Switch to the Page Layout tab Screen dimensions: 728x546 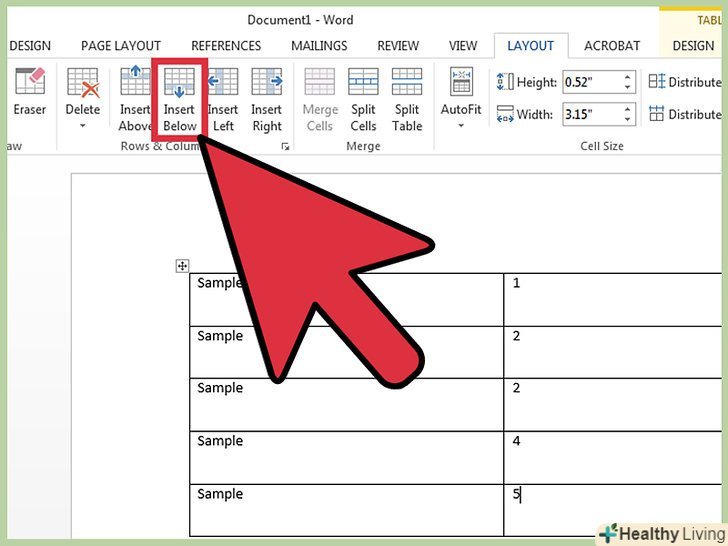click(121, 46)
